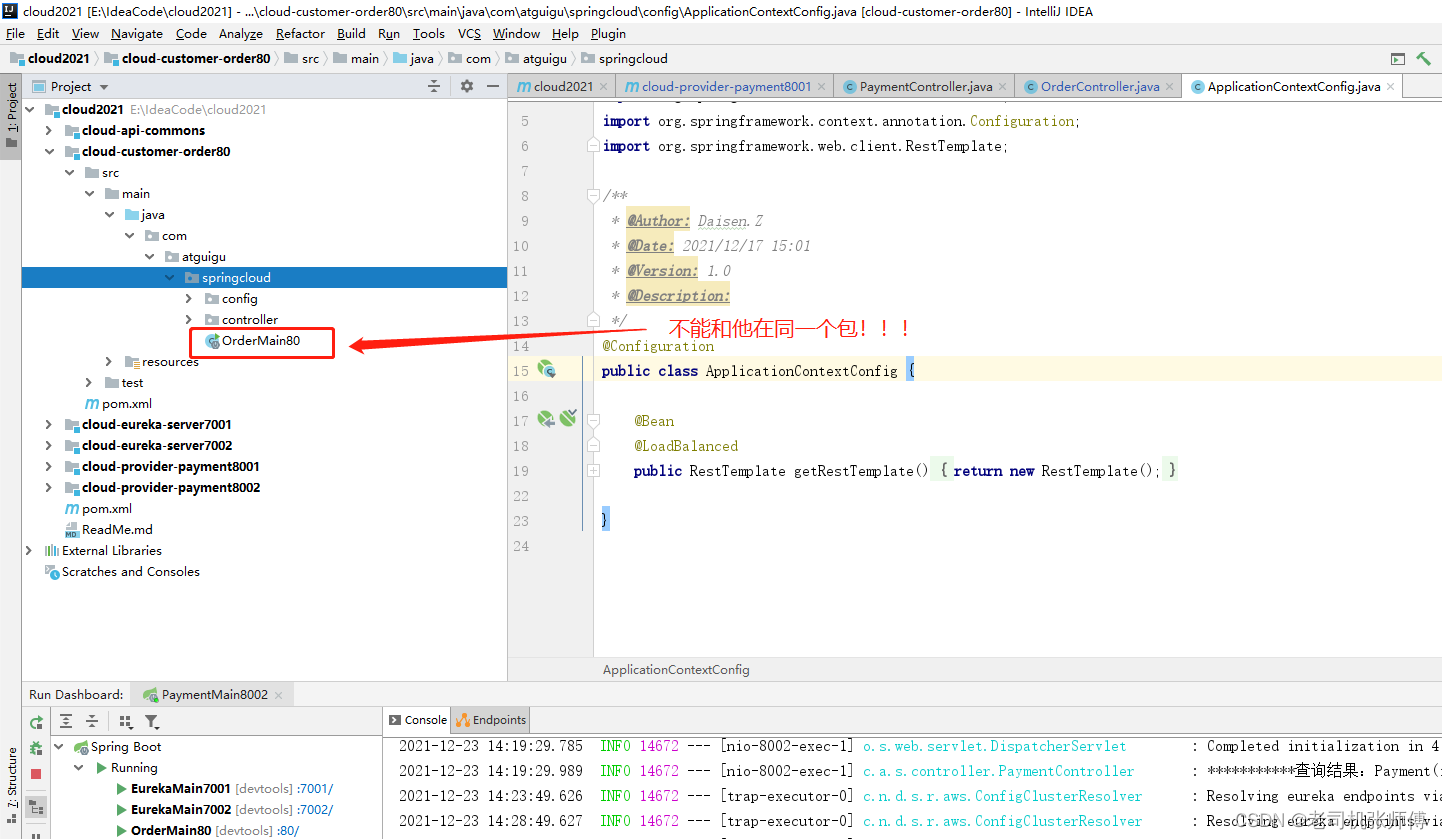Click the RestTemplate import line in the editor
The width and height of the screenshot is (1442, 839).
click(x=805, y=146)
